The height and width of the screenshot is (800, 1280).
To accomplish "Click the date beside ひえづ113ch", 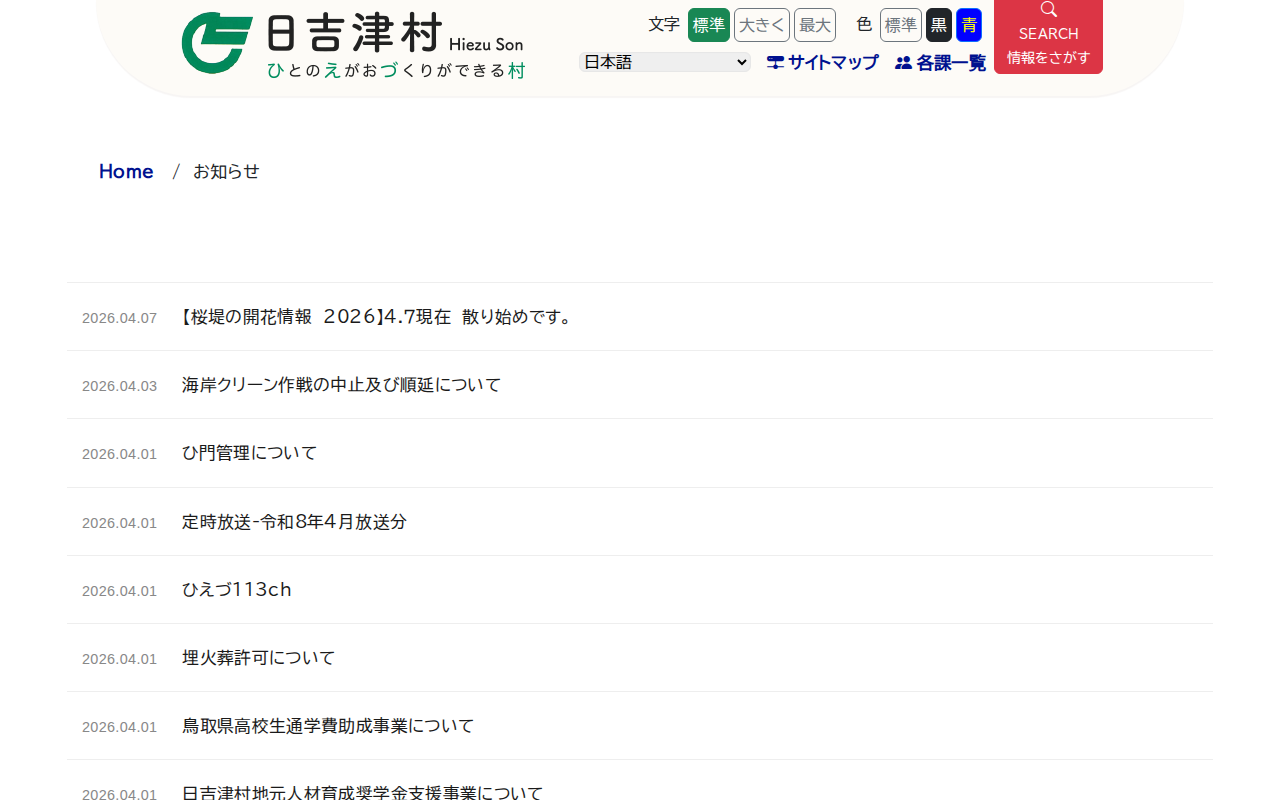I will 119,591.
